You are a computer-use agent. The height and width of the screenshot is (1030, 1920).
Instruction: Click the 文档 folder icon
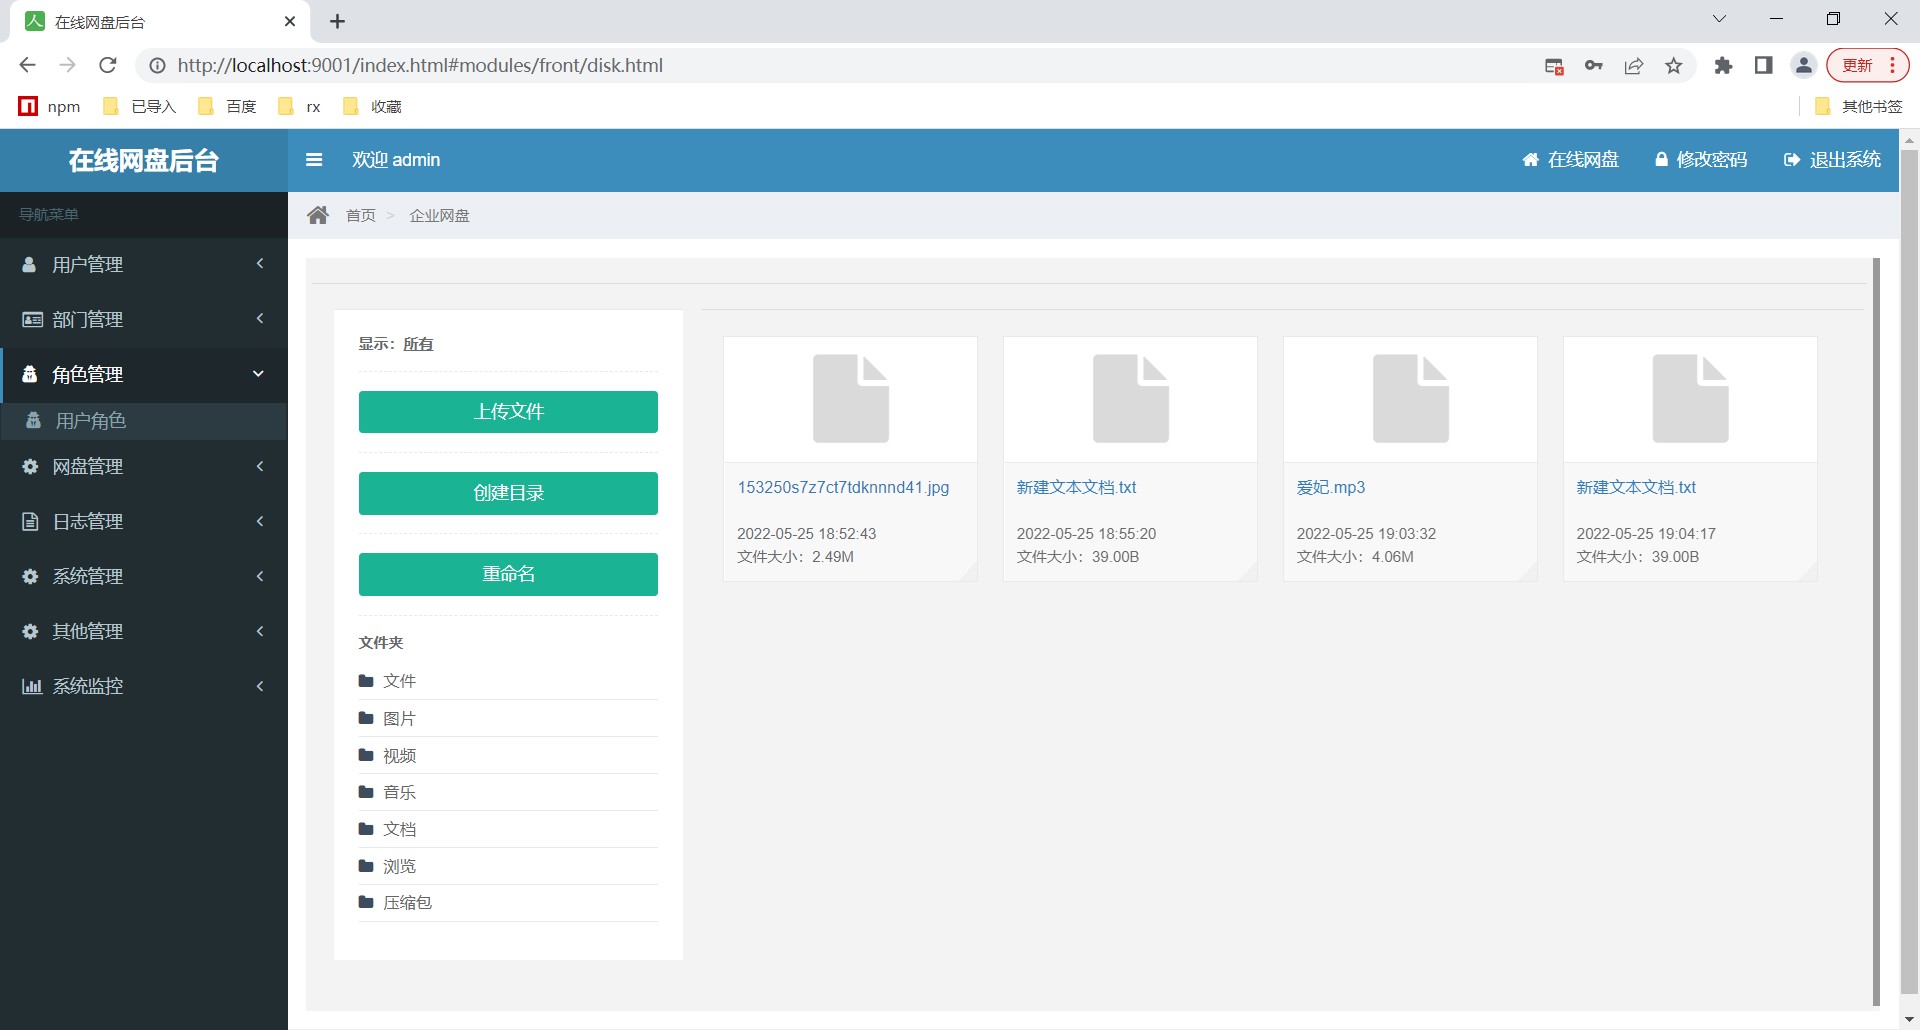(x=366, y=829)
